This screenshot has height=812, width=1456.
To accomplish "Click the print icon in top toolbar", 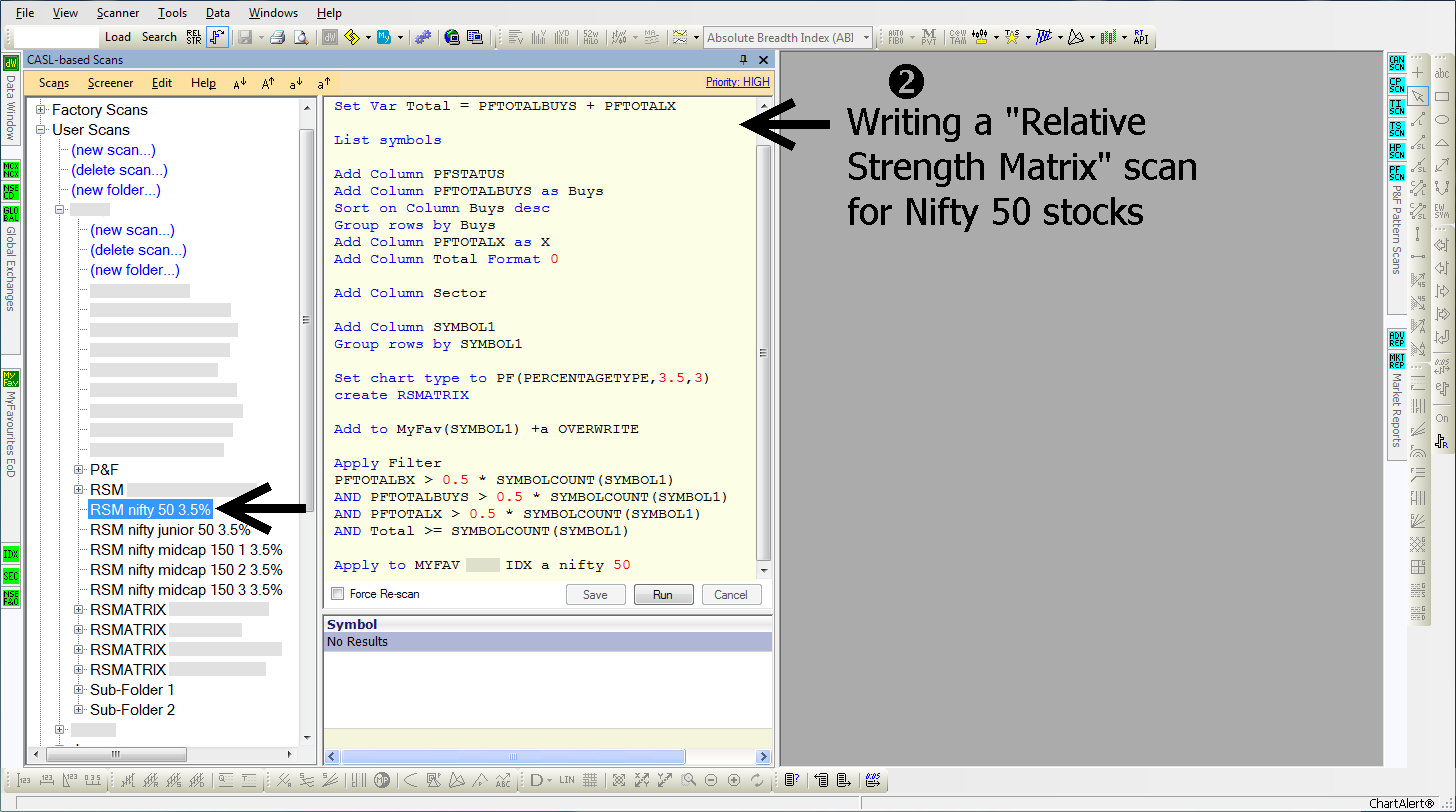I will pyautogui.click(x=277, y=37).
